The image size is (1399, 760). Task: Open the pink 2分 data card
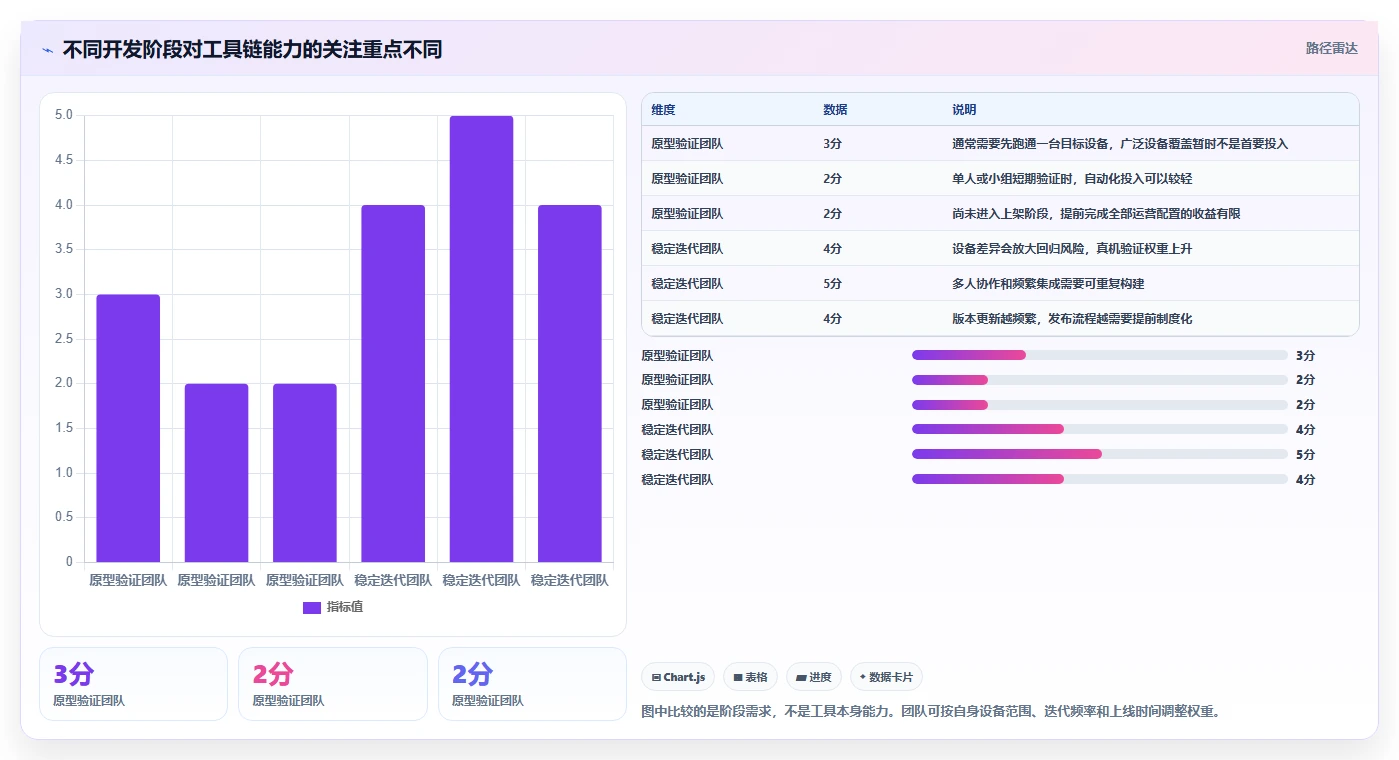point(332,684)
